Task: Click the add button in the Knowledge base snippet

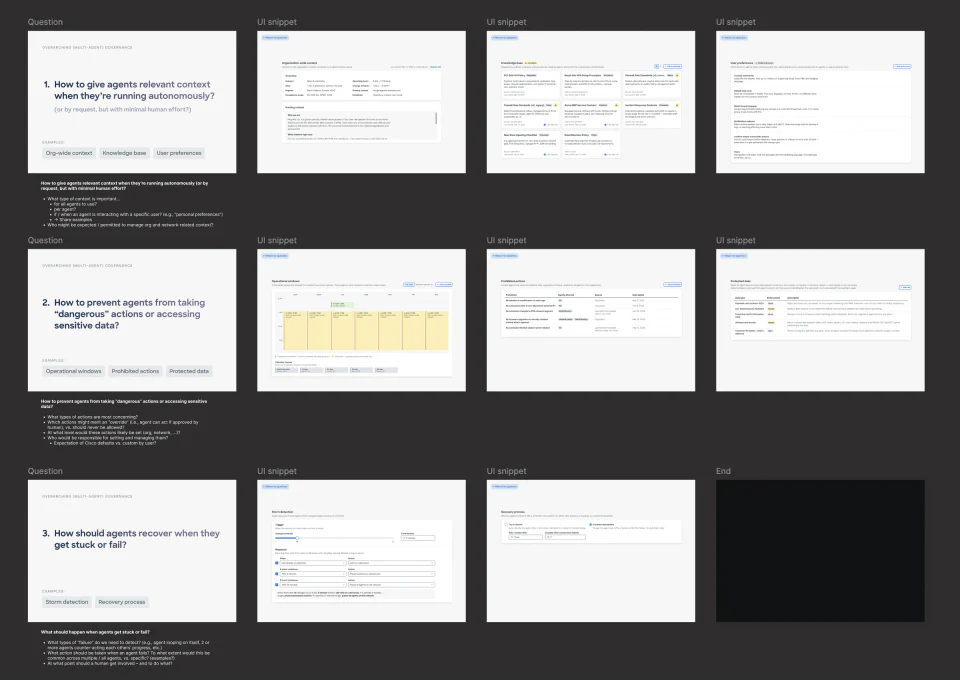Action: [672, 66]
